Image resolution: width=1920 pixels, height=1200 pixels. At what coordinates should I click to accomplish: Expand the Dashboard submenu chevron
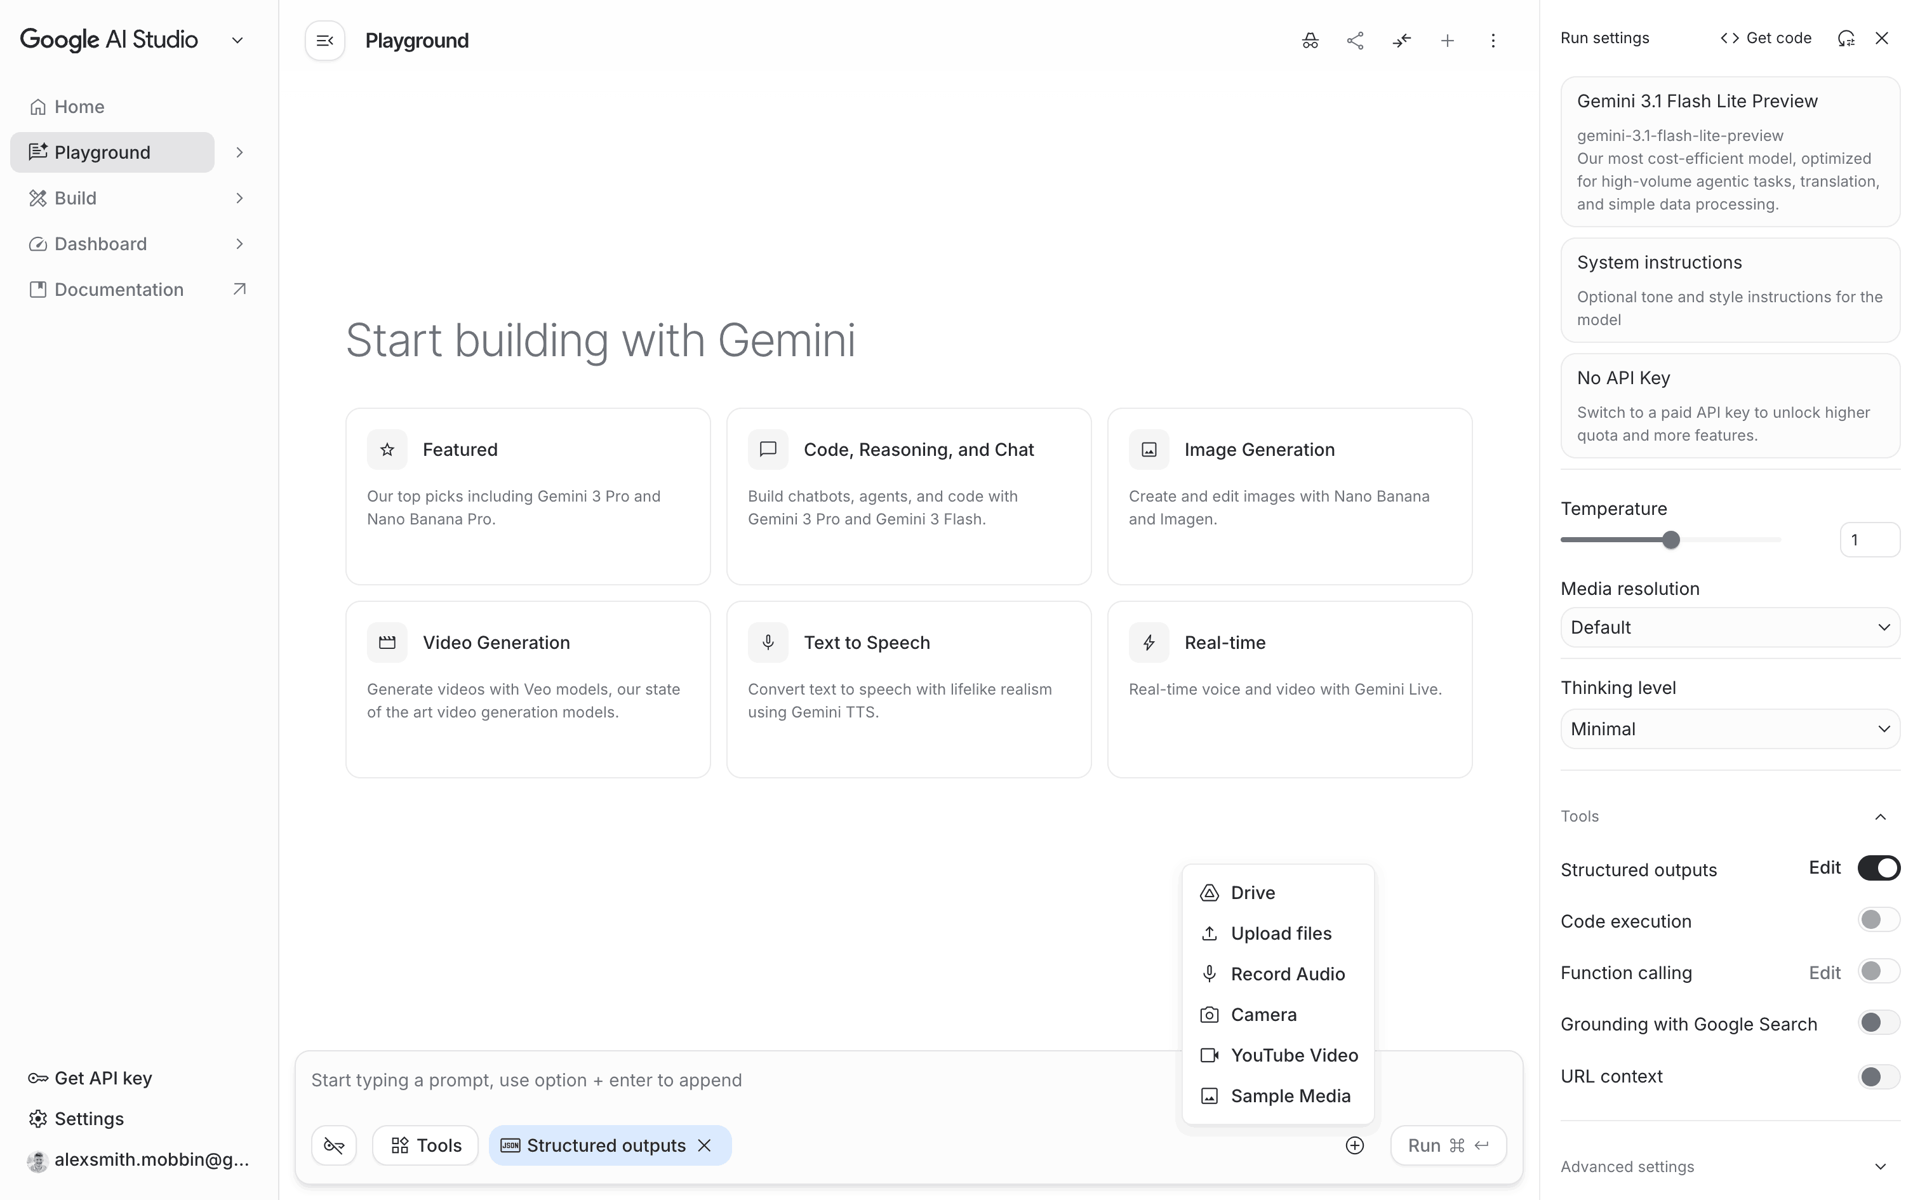point(239,244)
